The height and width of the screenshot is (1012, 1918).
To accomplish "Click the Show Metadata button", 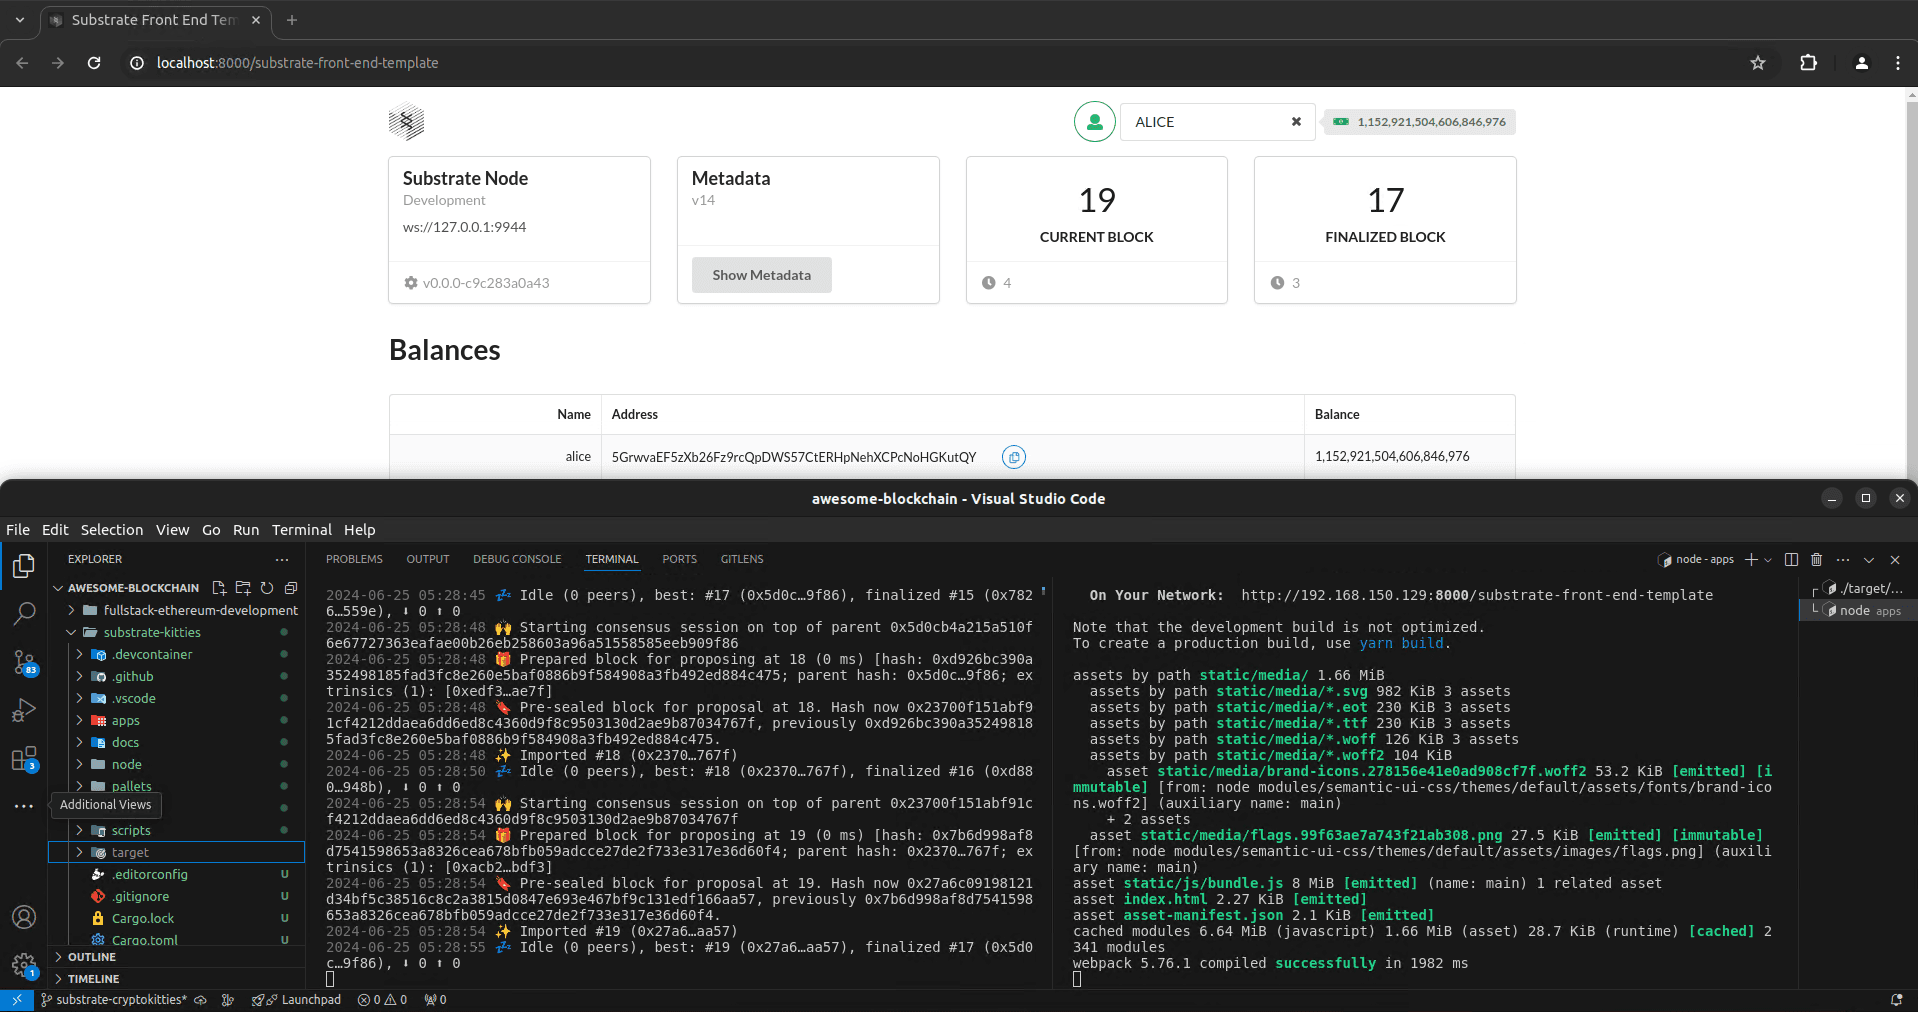I will click(762, 275).
